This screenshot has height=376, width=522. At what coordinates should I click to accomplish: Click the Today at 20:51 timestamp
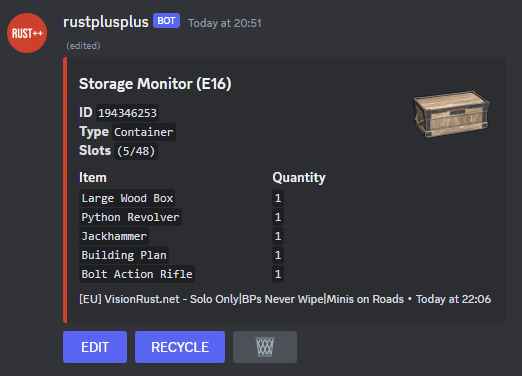click(225, 23)
